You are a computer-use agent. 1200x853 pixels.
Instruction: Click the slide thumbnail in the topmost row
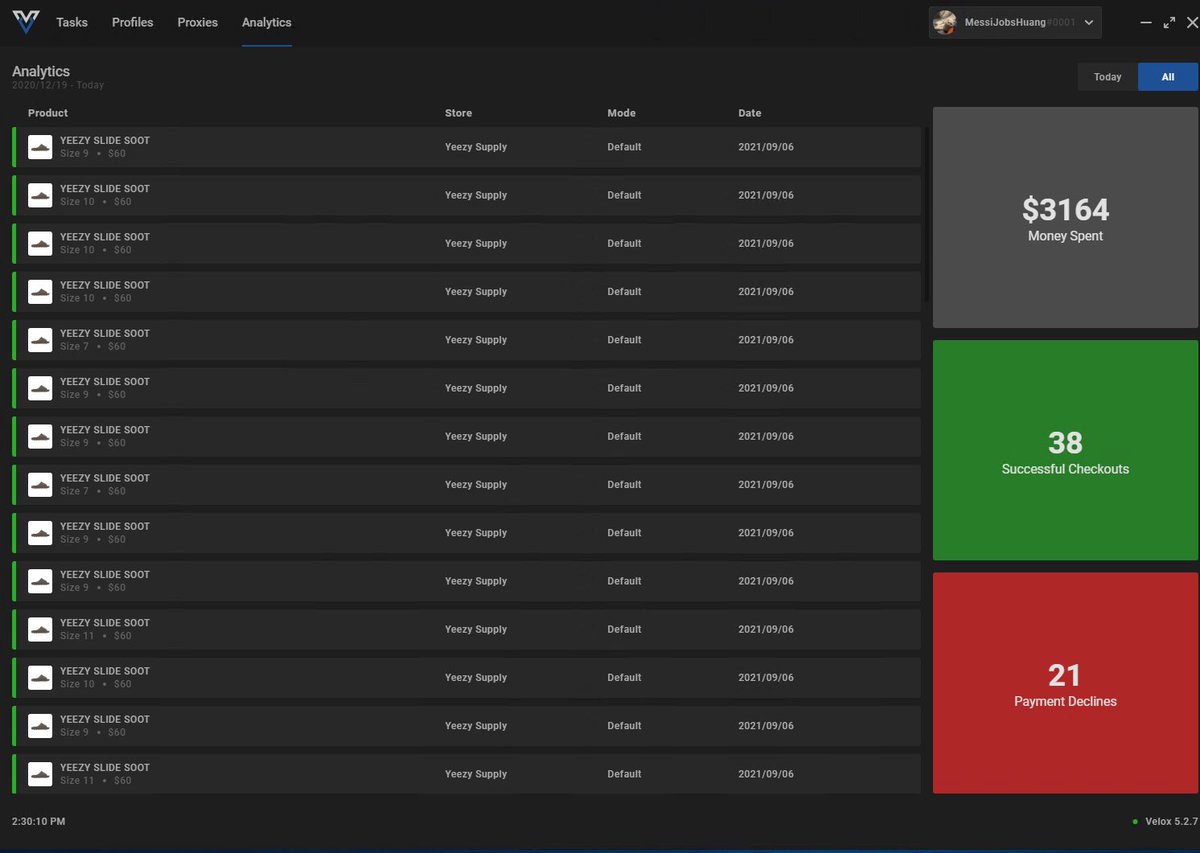click(x=40, y=147)
